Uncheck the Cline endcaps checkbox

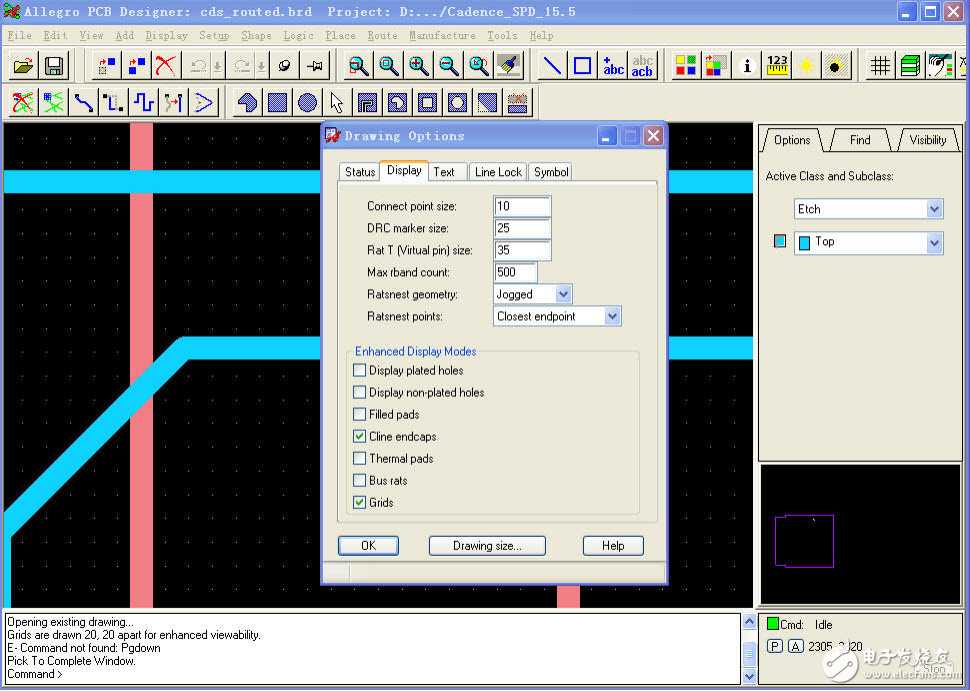(359, 436)
